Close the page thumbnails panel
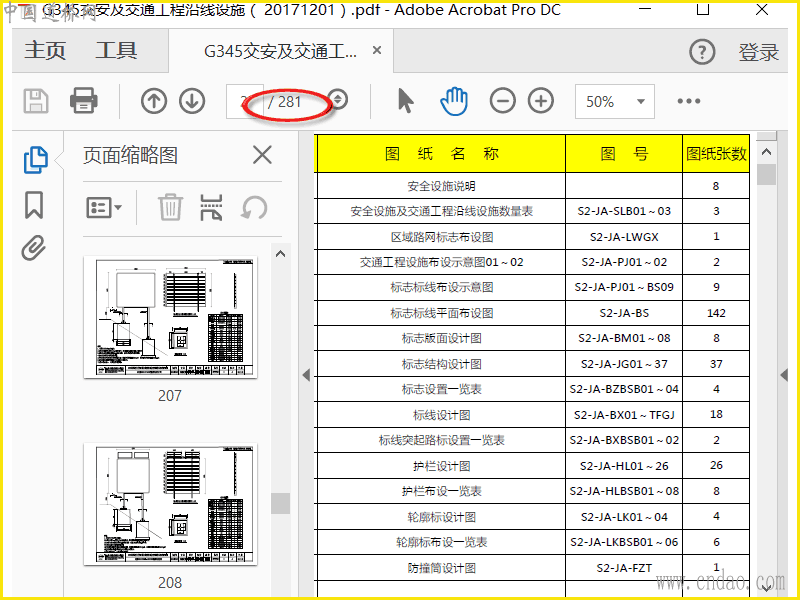 click(x=262, y=155)
